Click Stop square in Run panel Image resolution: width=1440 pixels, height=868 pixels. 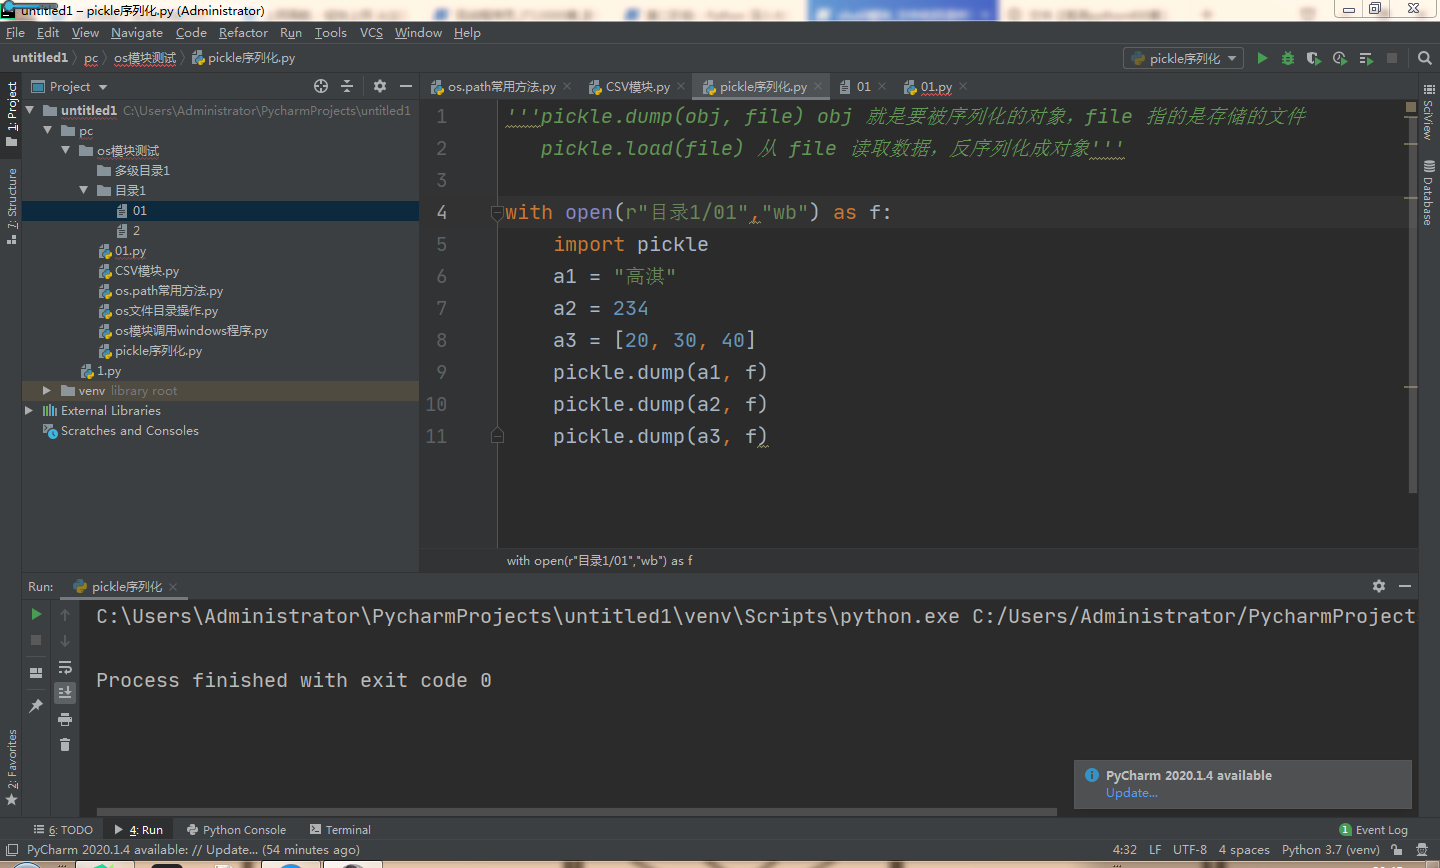[x=36, y=640]
